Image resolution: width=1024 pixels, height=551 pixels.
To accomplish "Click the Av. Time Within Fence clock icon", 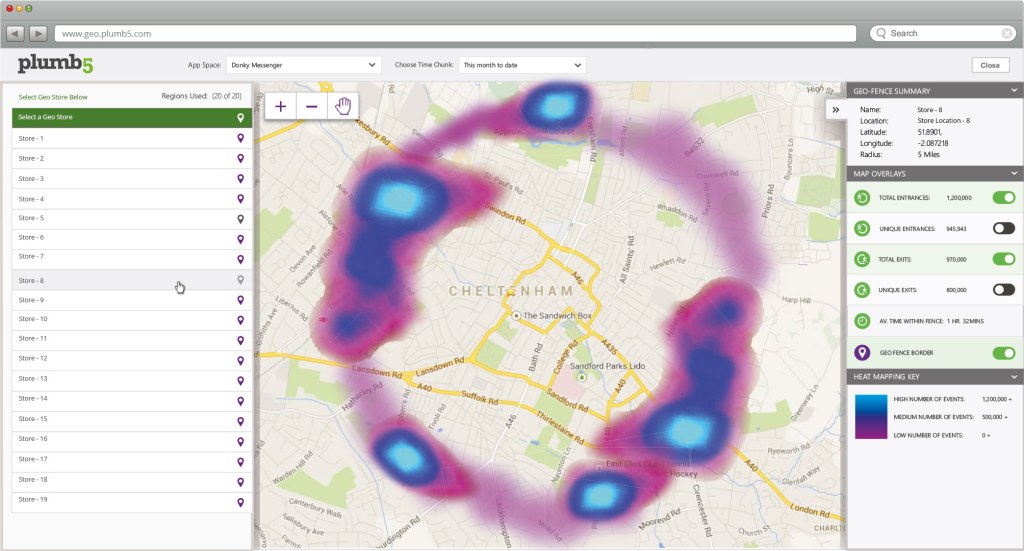I will 862,321.
